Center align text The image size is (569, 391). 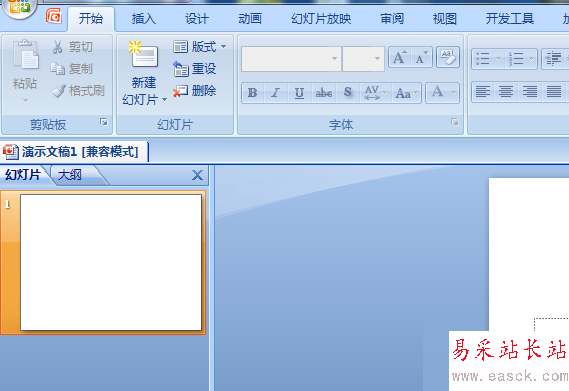coord(506,91)
